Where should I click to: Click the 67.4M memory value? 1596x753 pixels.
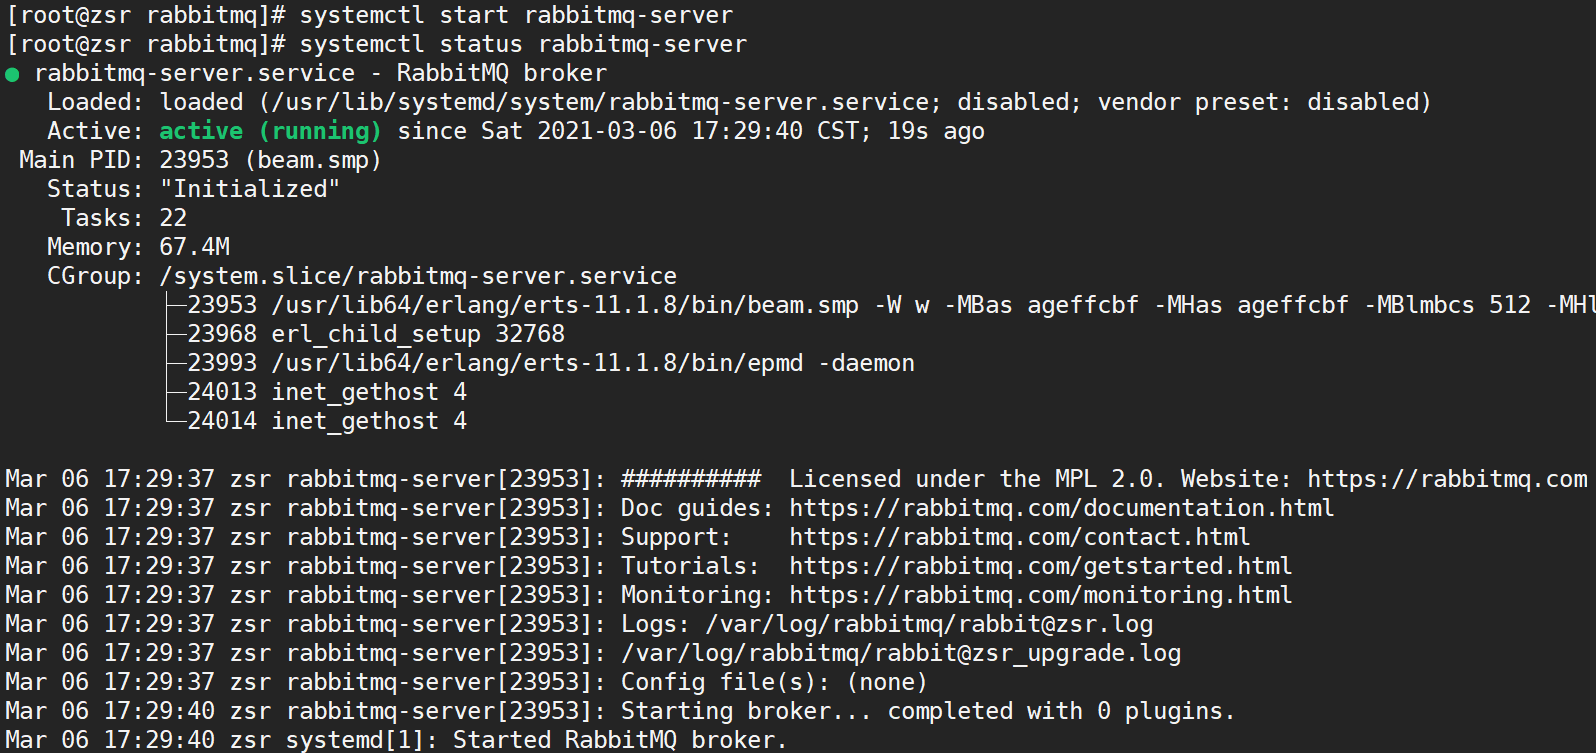195,247
